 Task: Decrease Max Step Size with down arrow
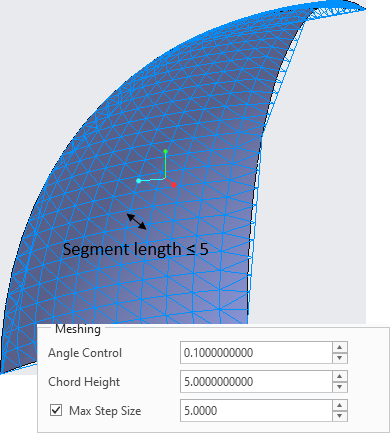[x=340, y=416]
